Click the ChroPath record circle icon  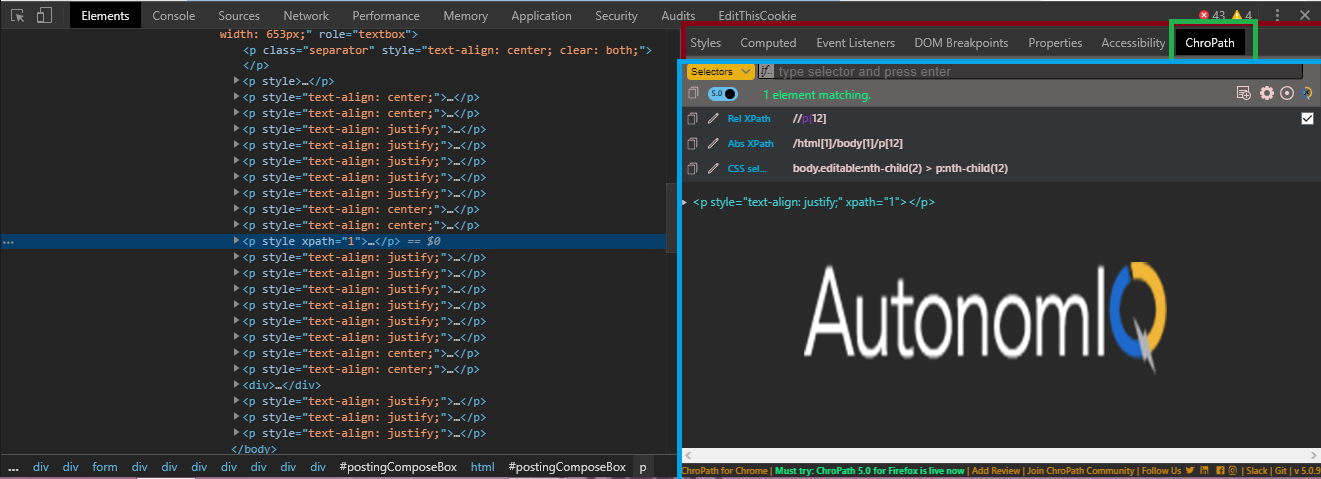1287,93
